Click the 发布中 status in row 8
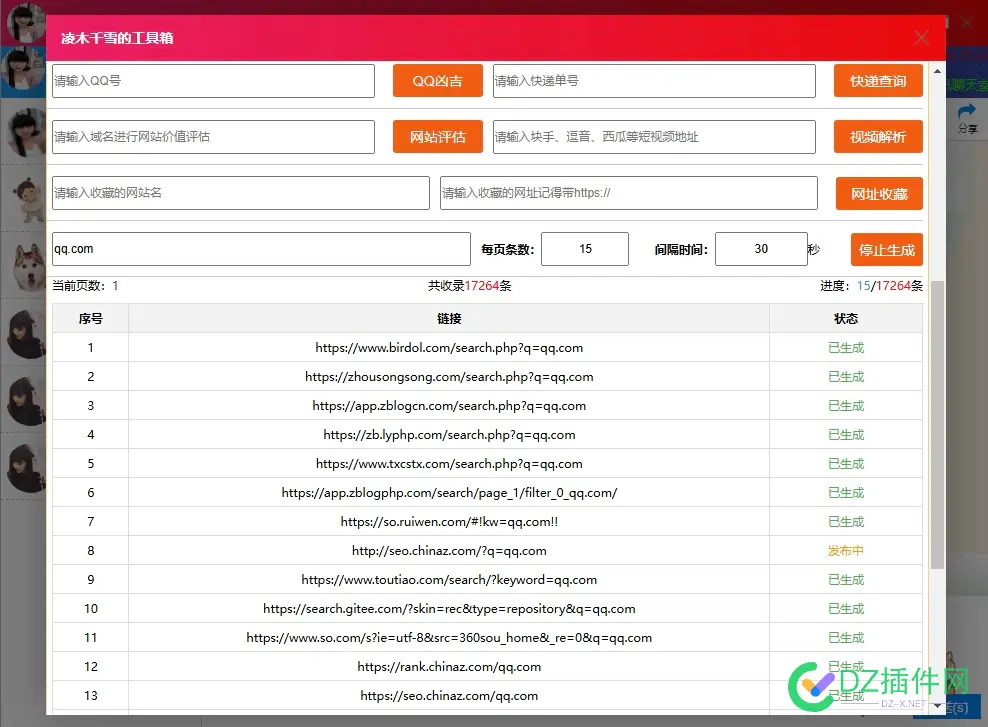Image resolution: width=988 pixels, height=727 pixels. tap(846, 551)
